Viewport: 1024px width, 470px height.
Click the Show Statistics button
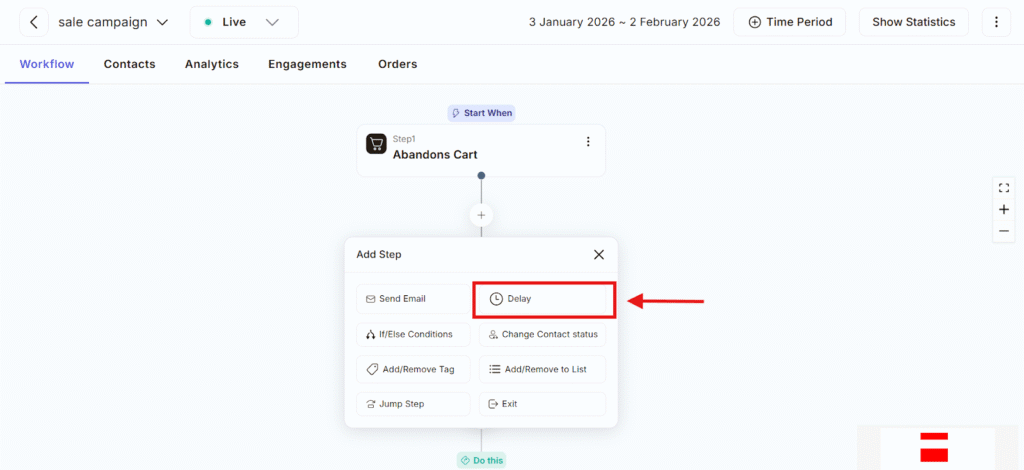pos(913,22)
